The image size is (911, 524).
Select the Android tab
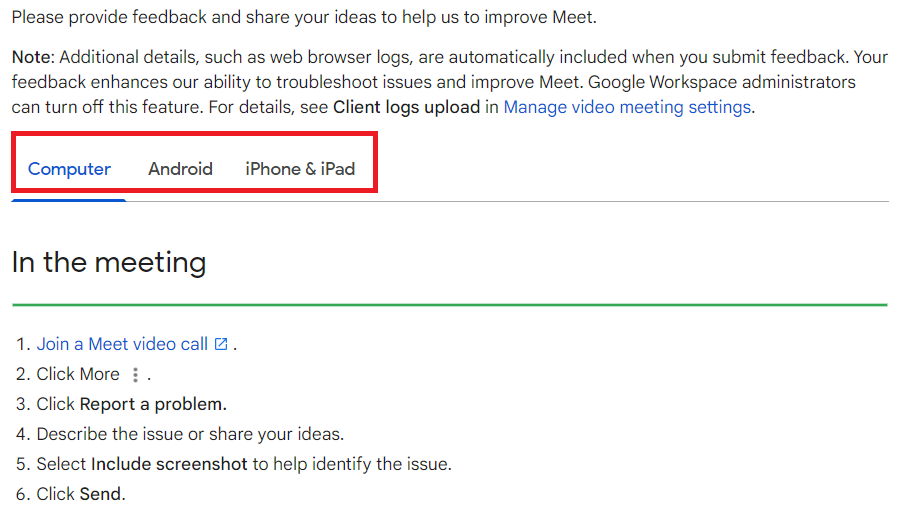point(180,169)
